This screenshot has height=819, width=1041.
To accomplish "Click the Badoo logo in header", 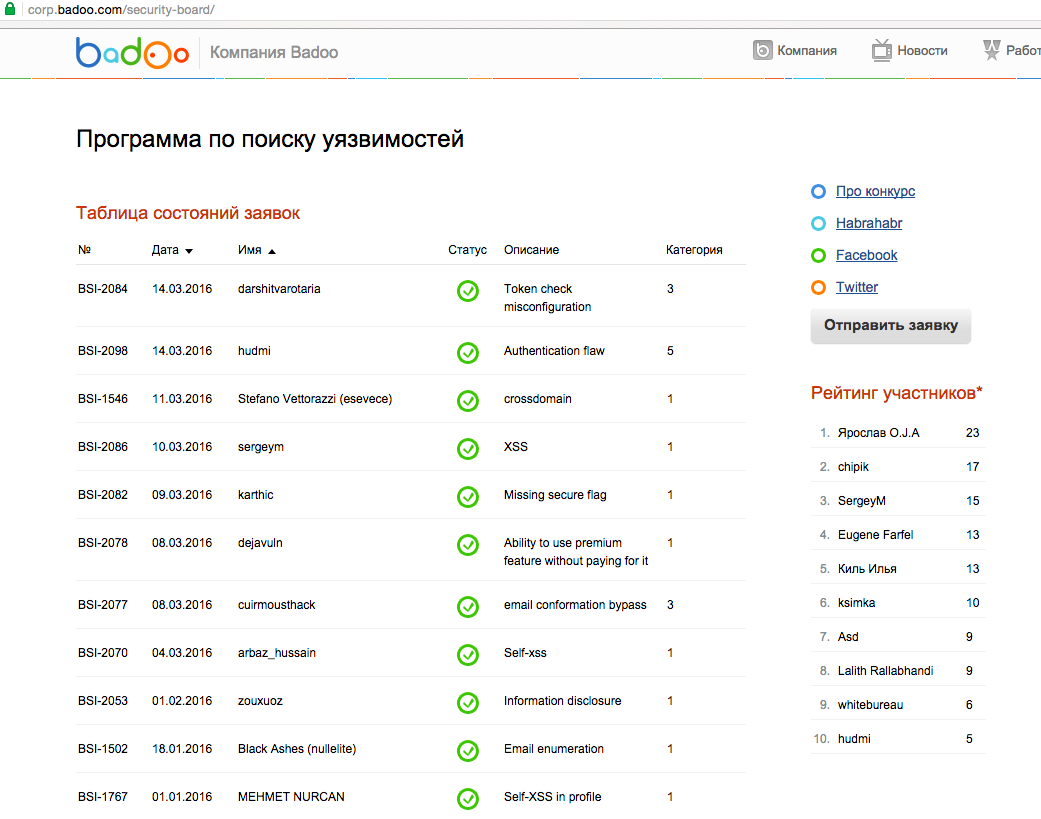I will pyautogui.click(x=132, y=52).
